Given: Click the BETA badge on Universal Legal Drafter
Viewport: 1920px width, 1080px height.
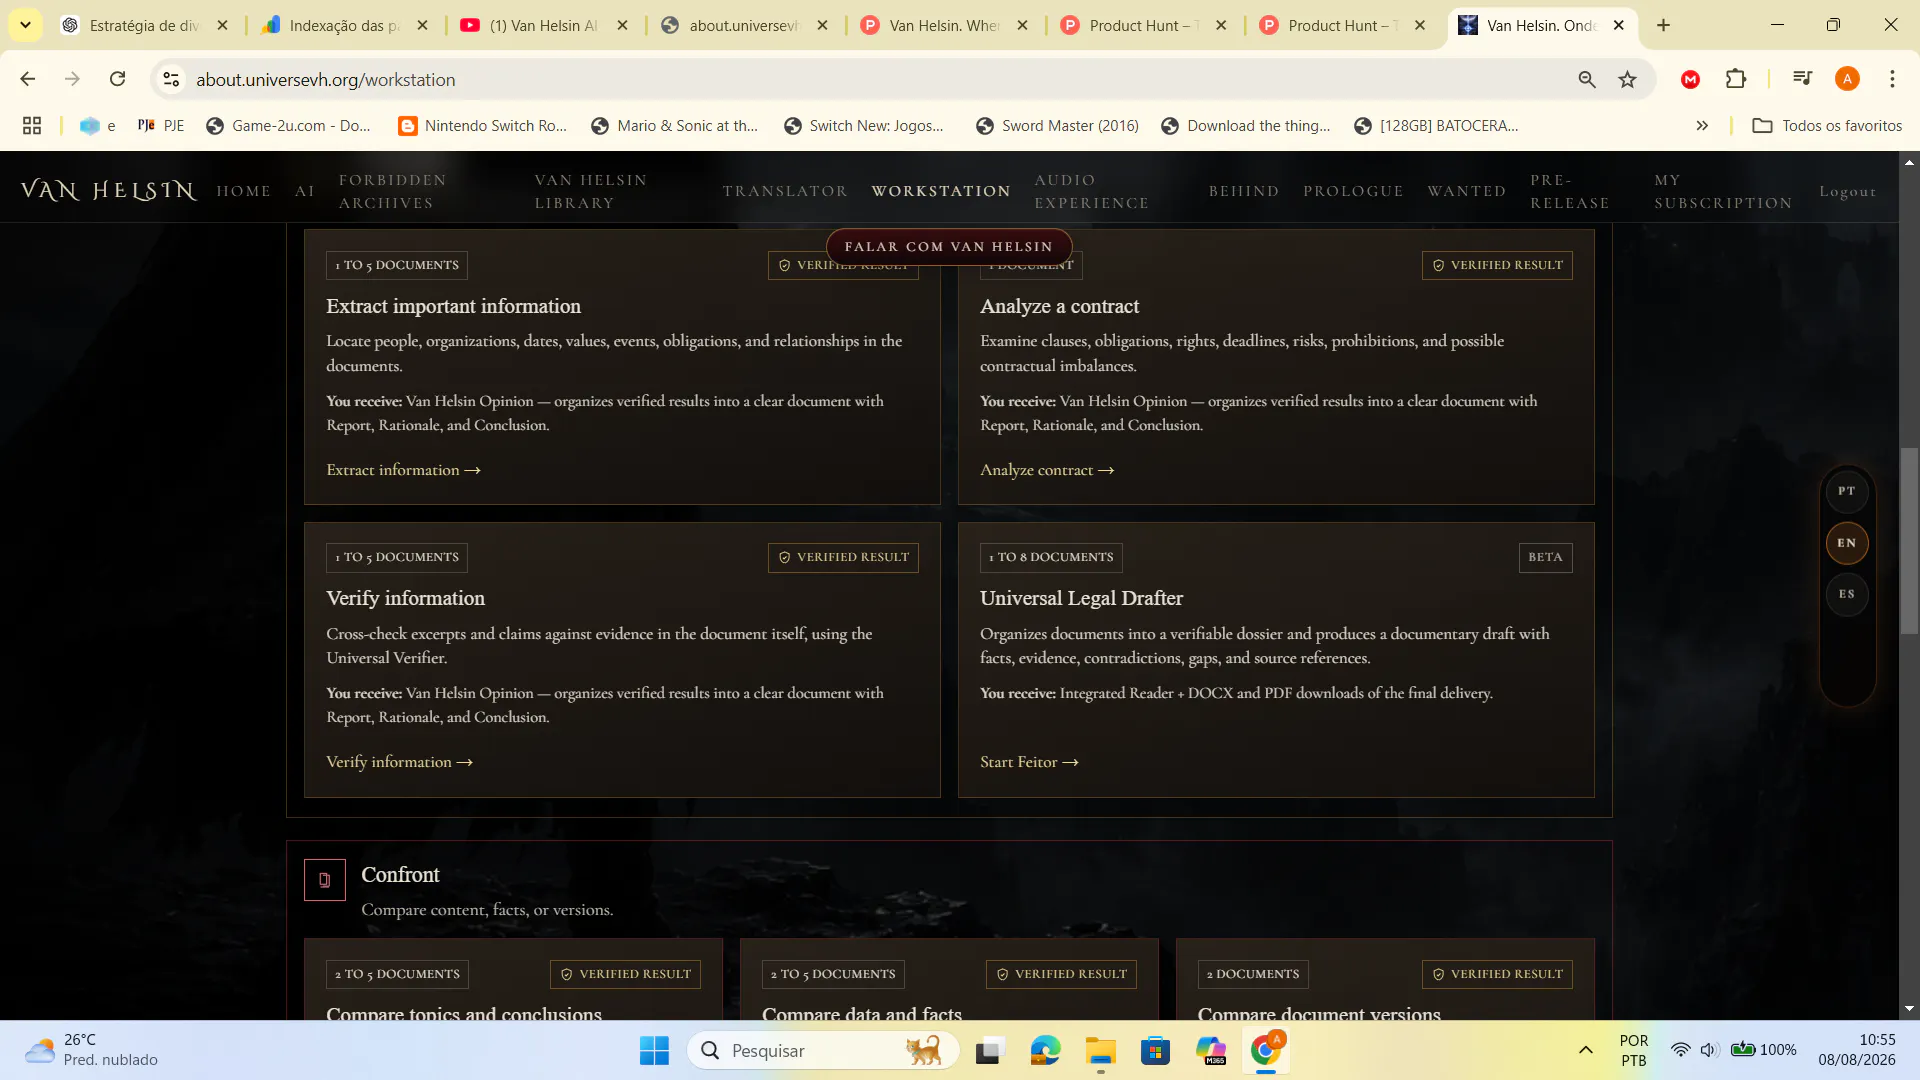Looking at the screenshot, I should click(x=1545, y=557).
